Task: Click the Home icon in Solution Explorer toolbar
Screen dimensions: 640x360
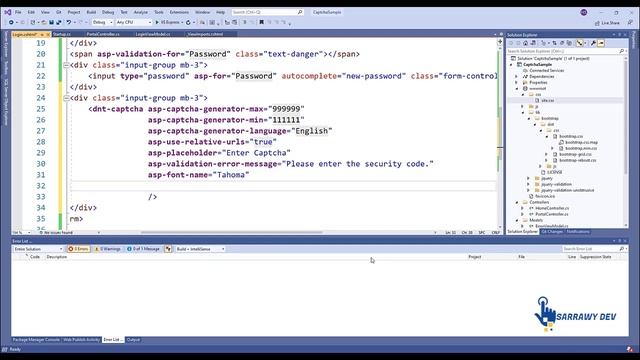Action: 526,43
